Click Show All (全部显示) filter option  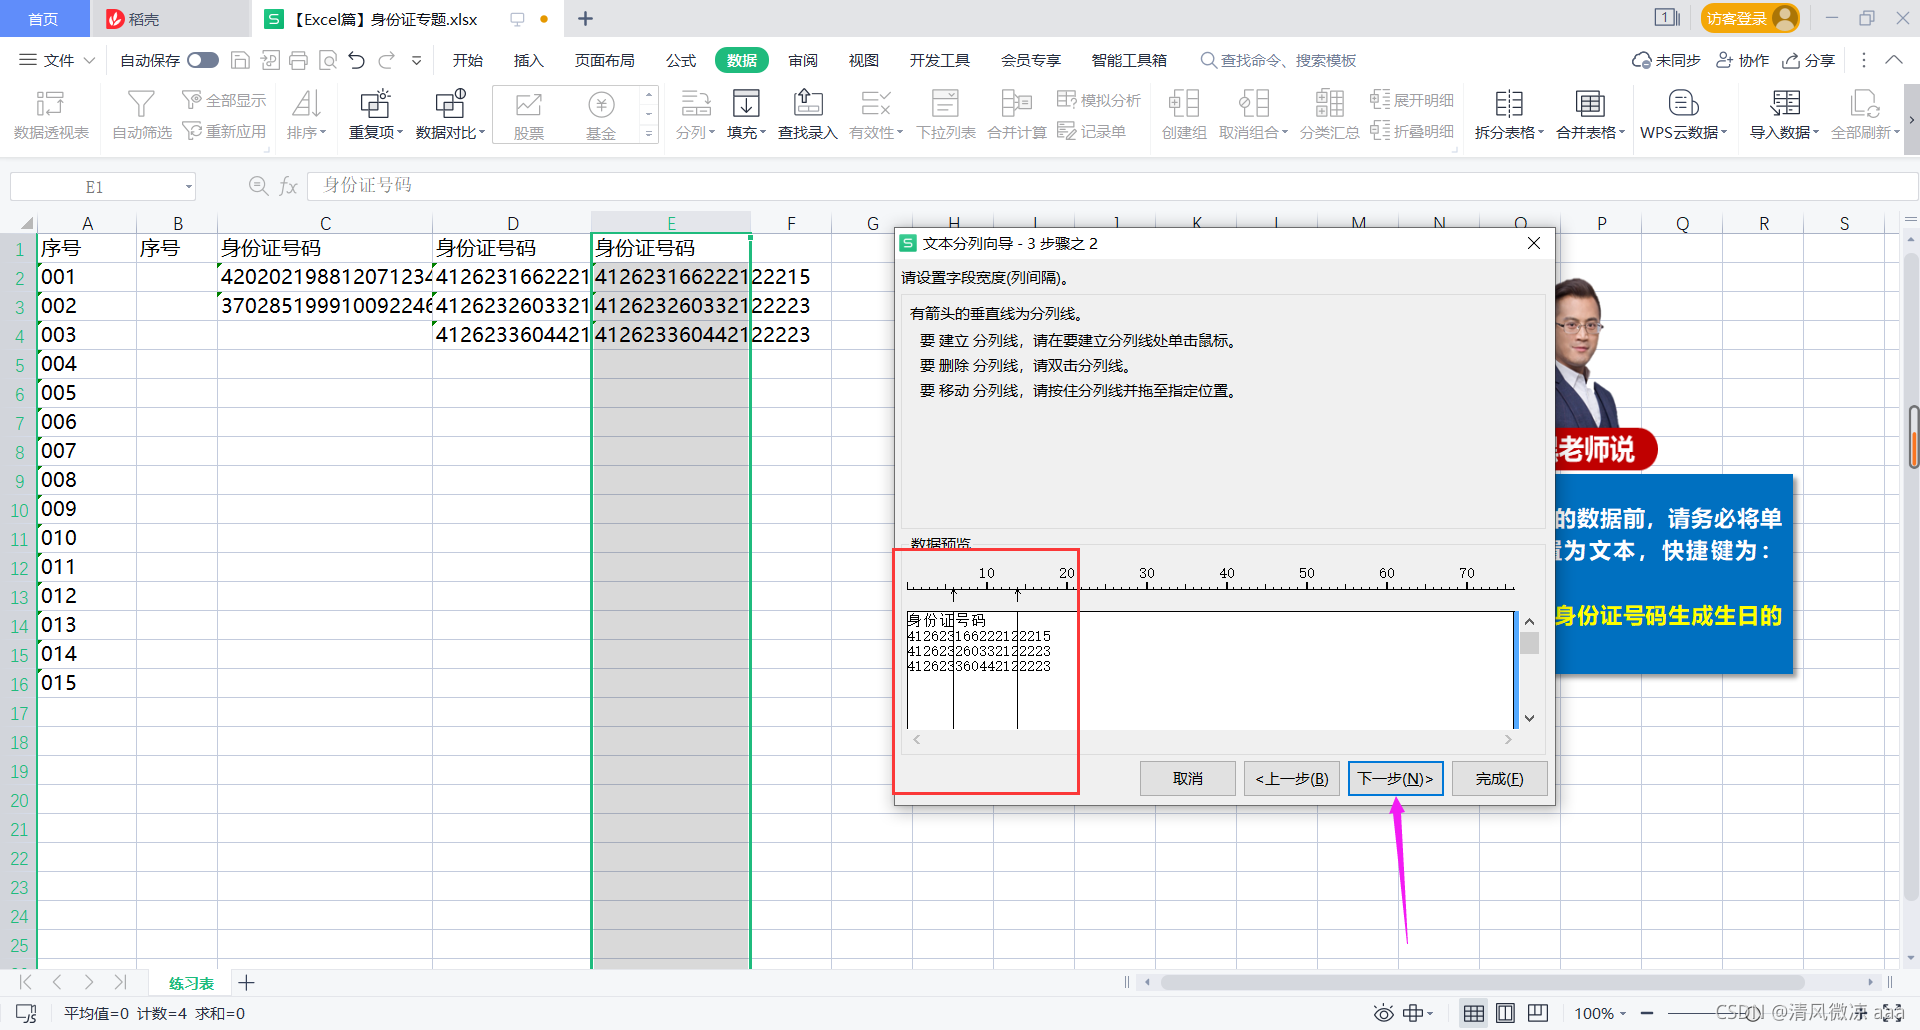(224, 100)
